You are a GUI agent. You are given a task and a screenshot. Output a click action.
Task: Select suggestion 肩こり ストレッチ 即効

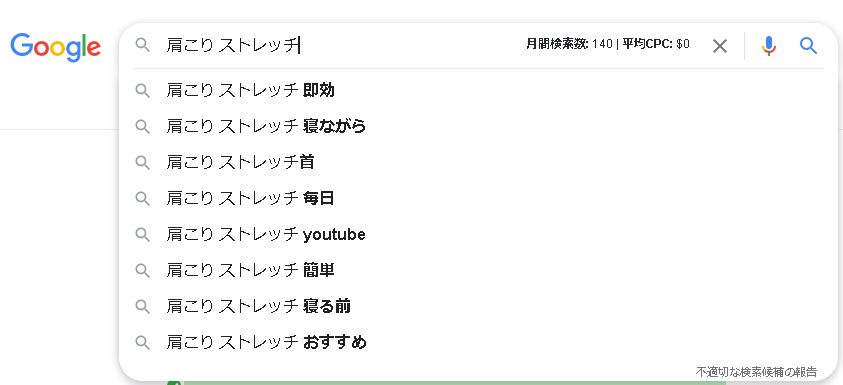tap(478, 90)
